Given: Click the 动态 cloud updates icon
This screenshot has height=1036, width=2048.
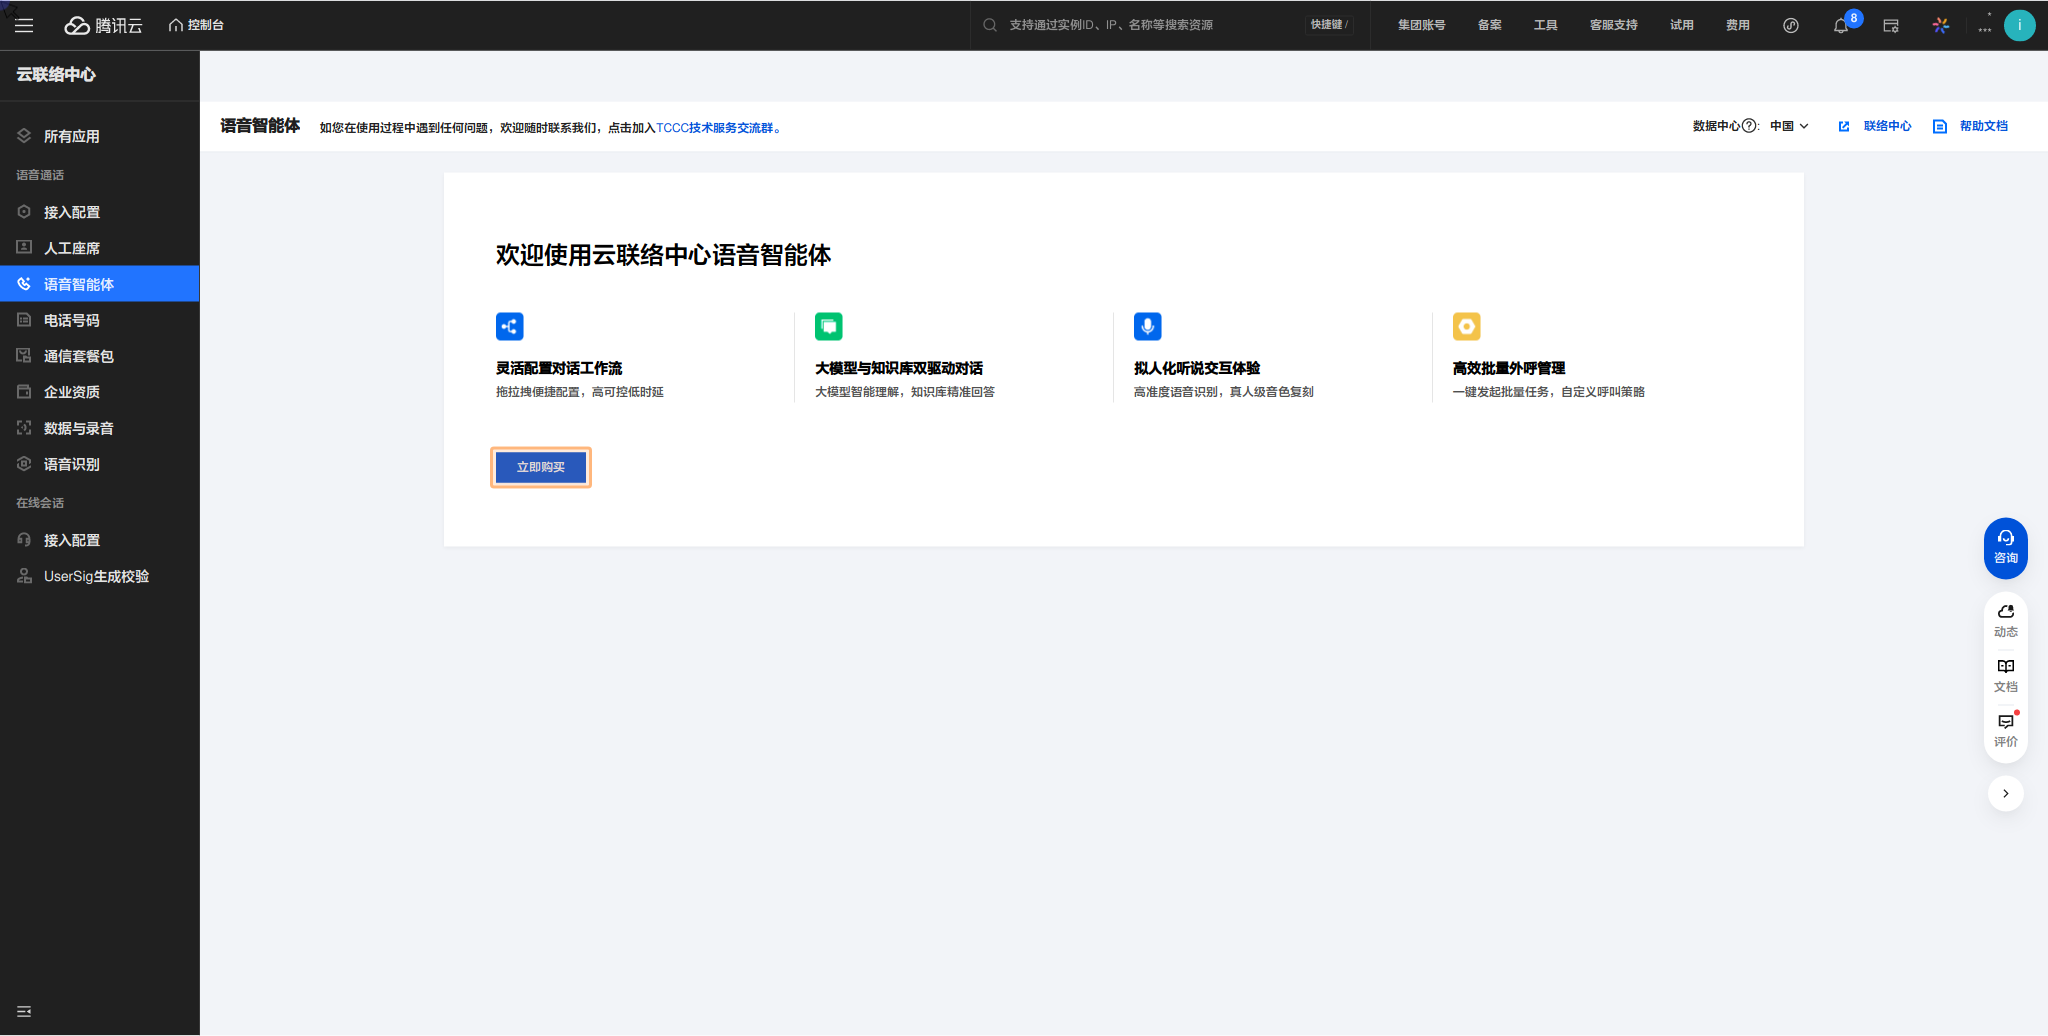Looking at the screenshot, I should pyautogui.click(x=2005, y=620).
